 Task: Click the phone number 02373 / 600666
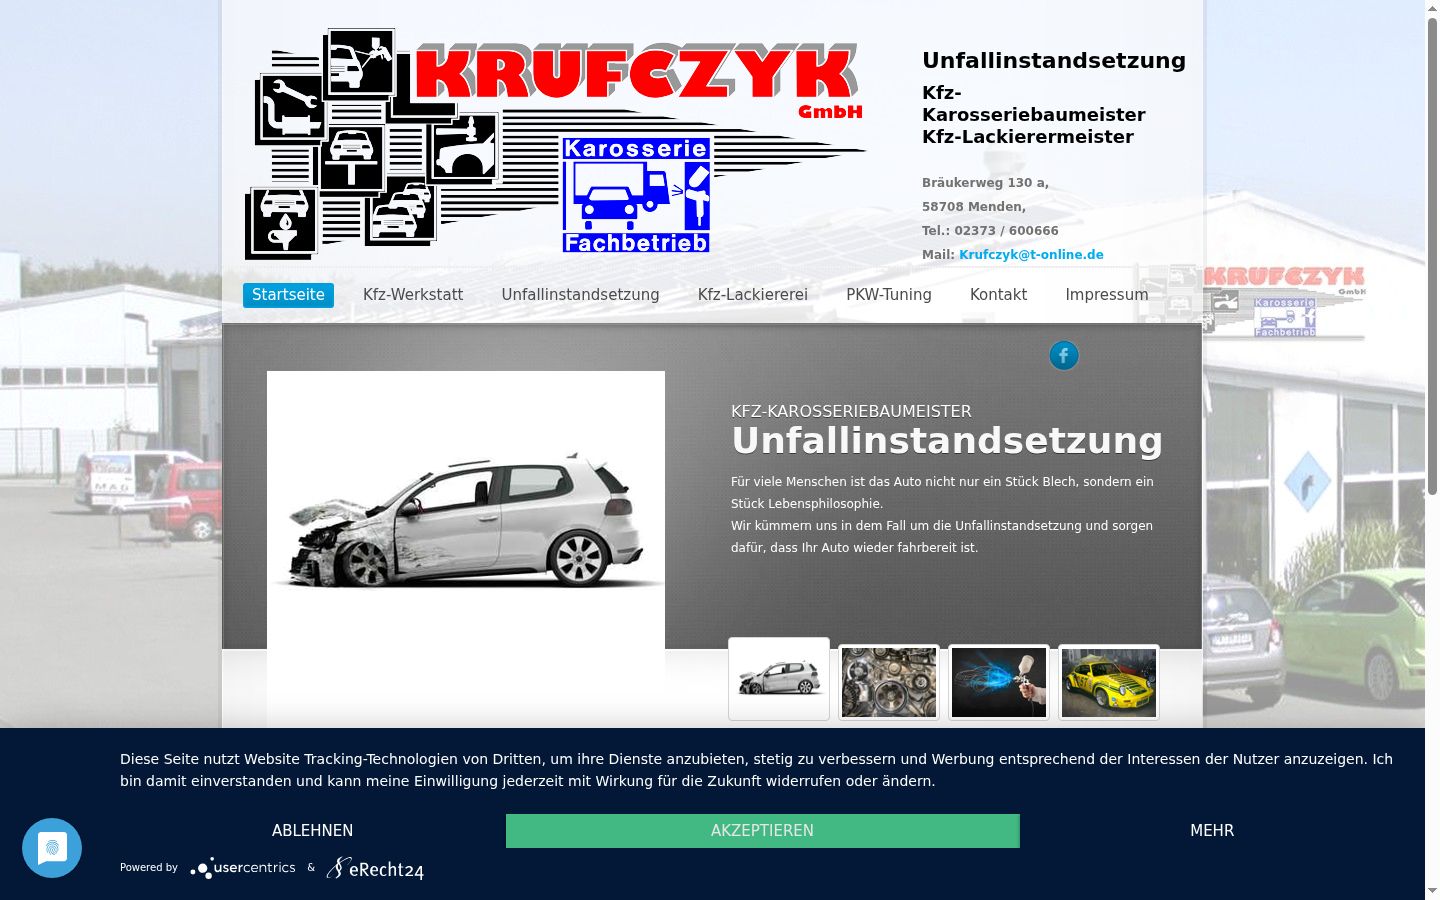(x=1006, y=231)
